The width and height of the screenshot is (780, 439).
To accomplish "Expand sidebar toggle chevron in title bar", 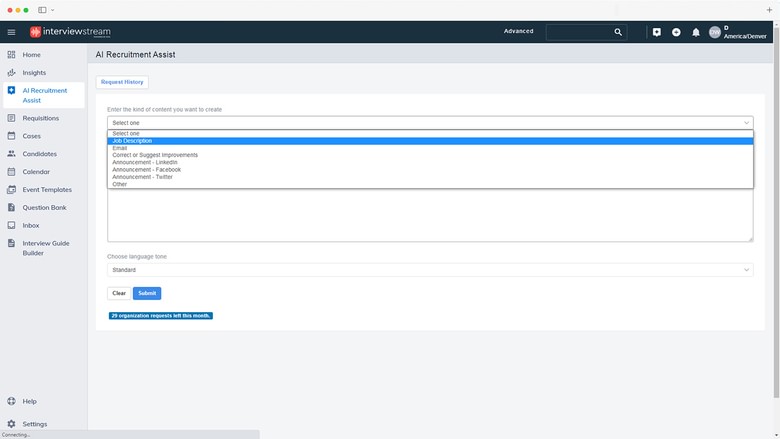I will click(x=53, y=10).
